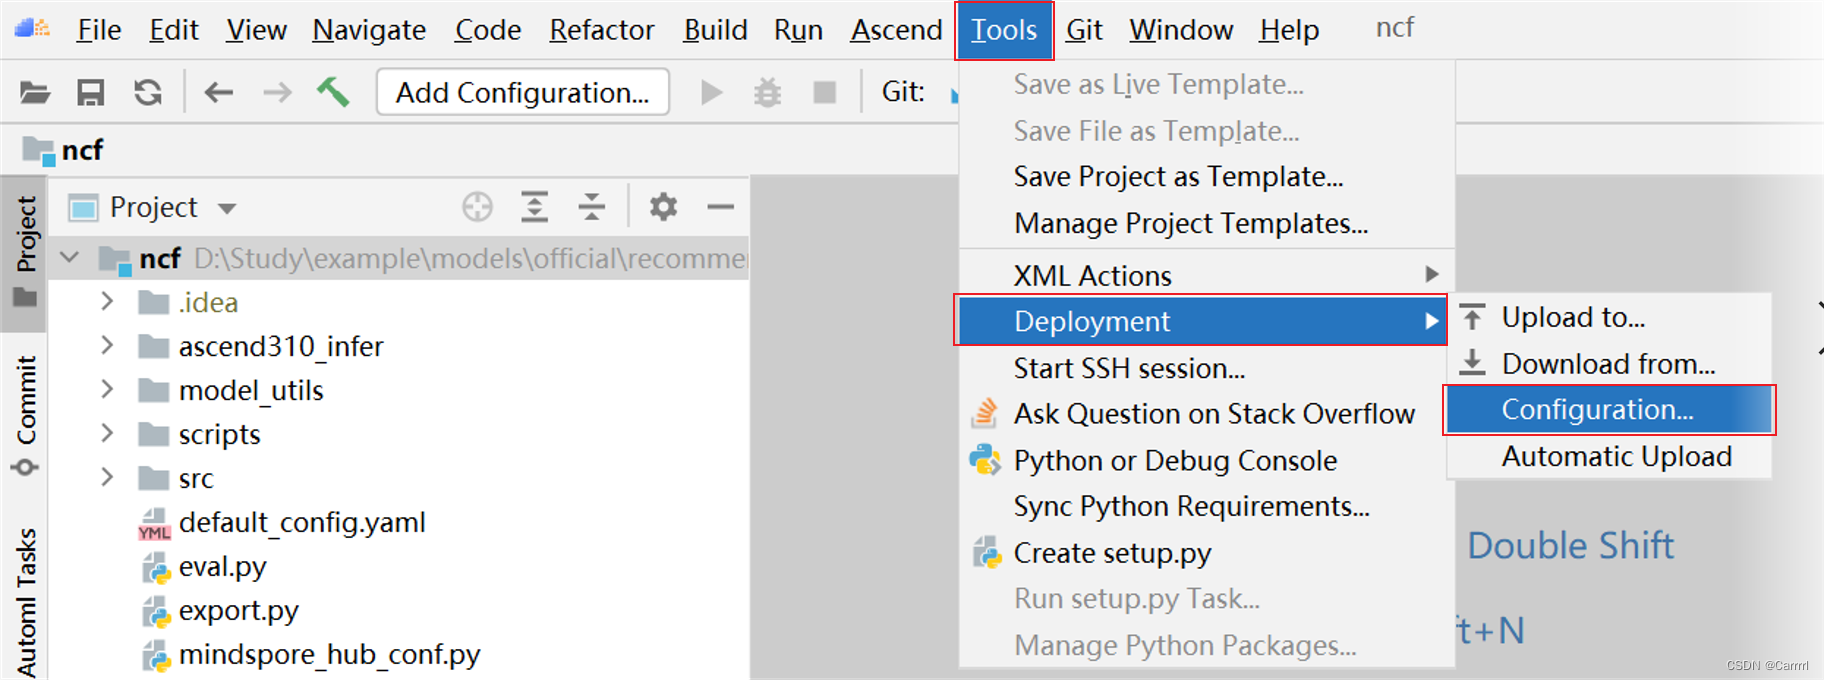The image size is (1824, 680).
Task: Open the Project view dropdown
Action: 226,208
